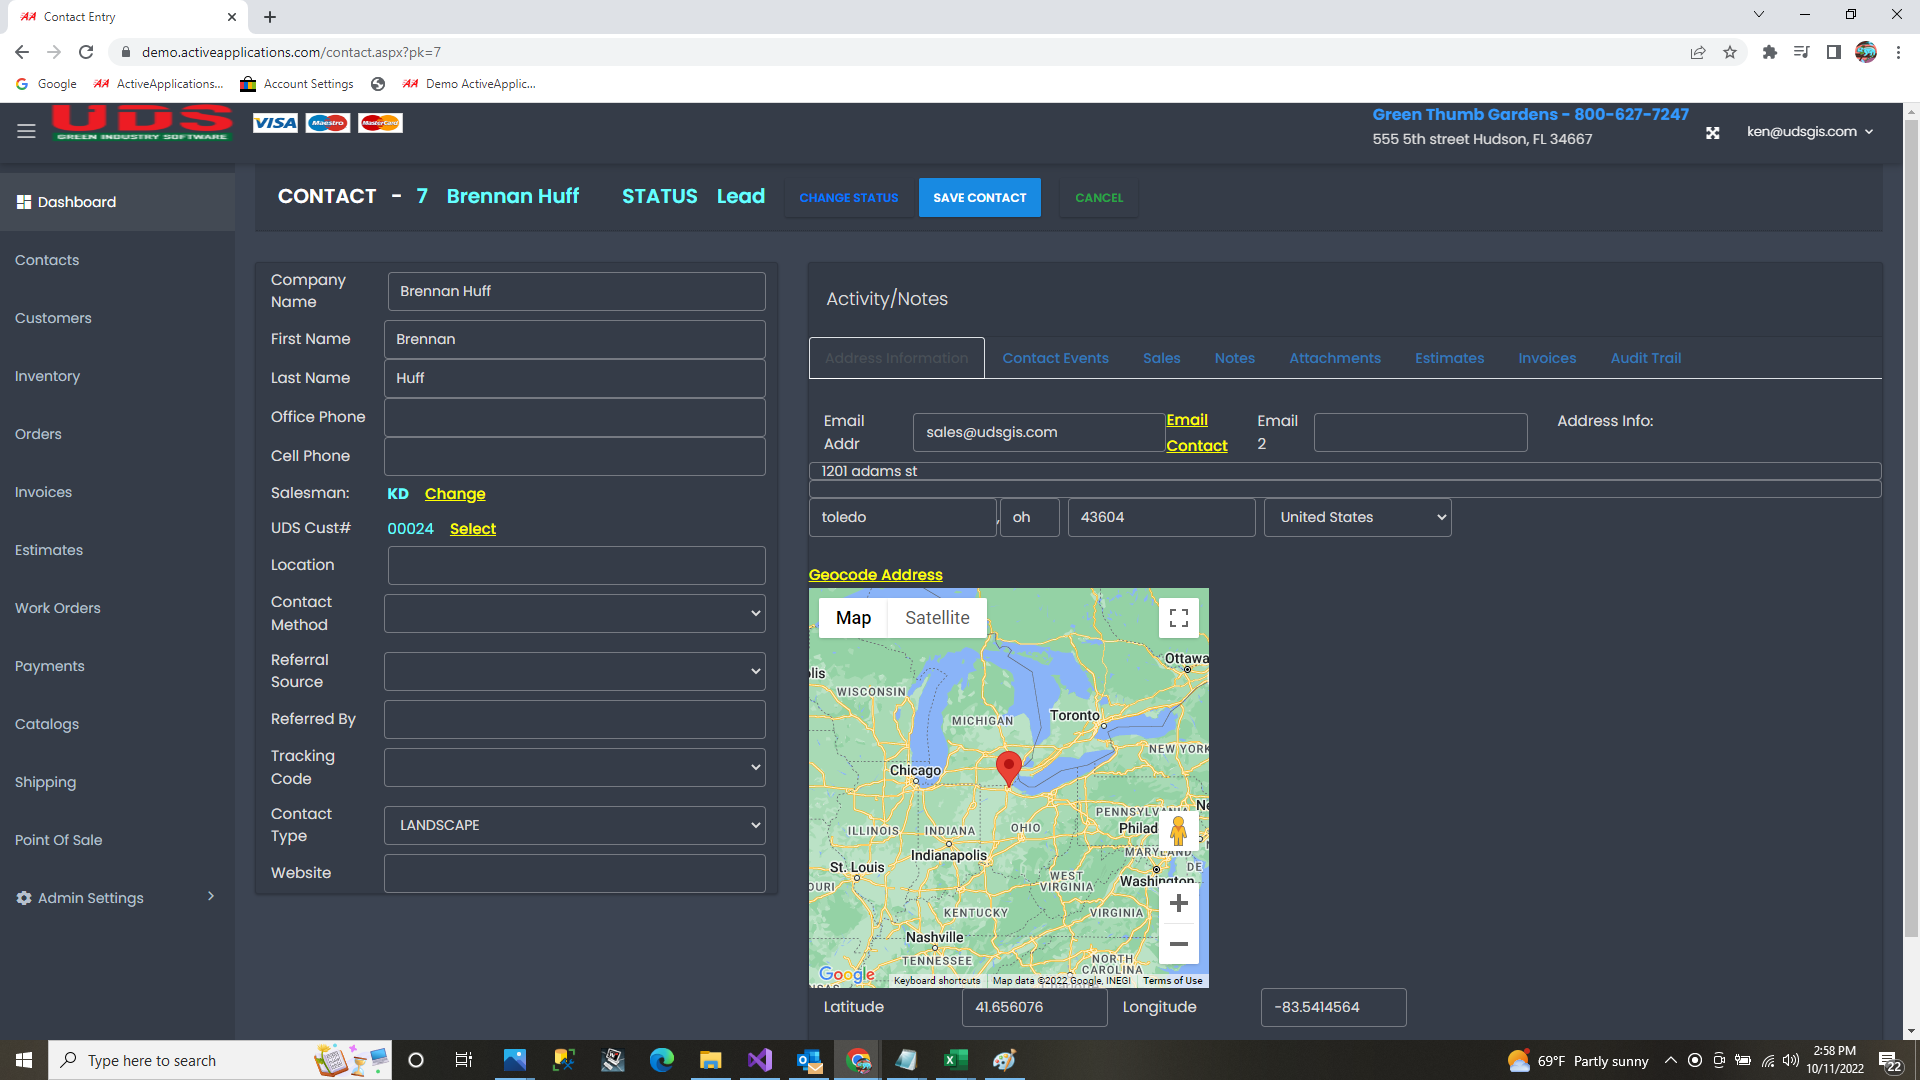This screenshot has width=1920, height=1080.
Task: Click the Geocode Address link
Action: [x=875, y=575]
